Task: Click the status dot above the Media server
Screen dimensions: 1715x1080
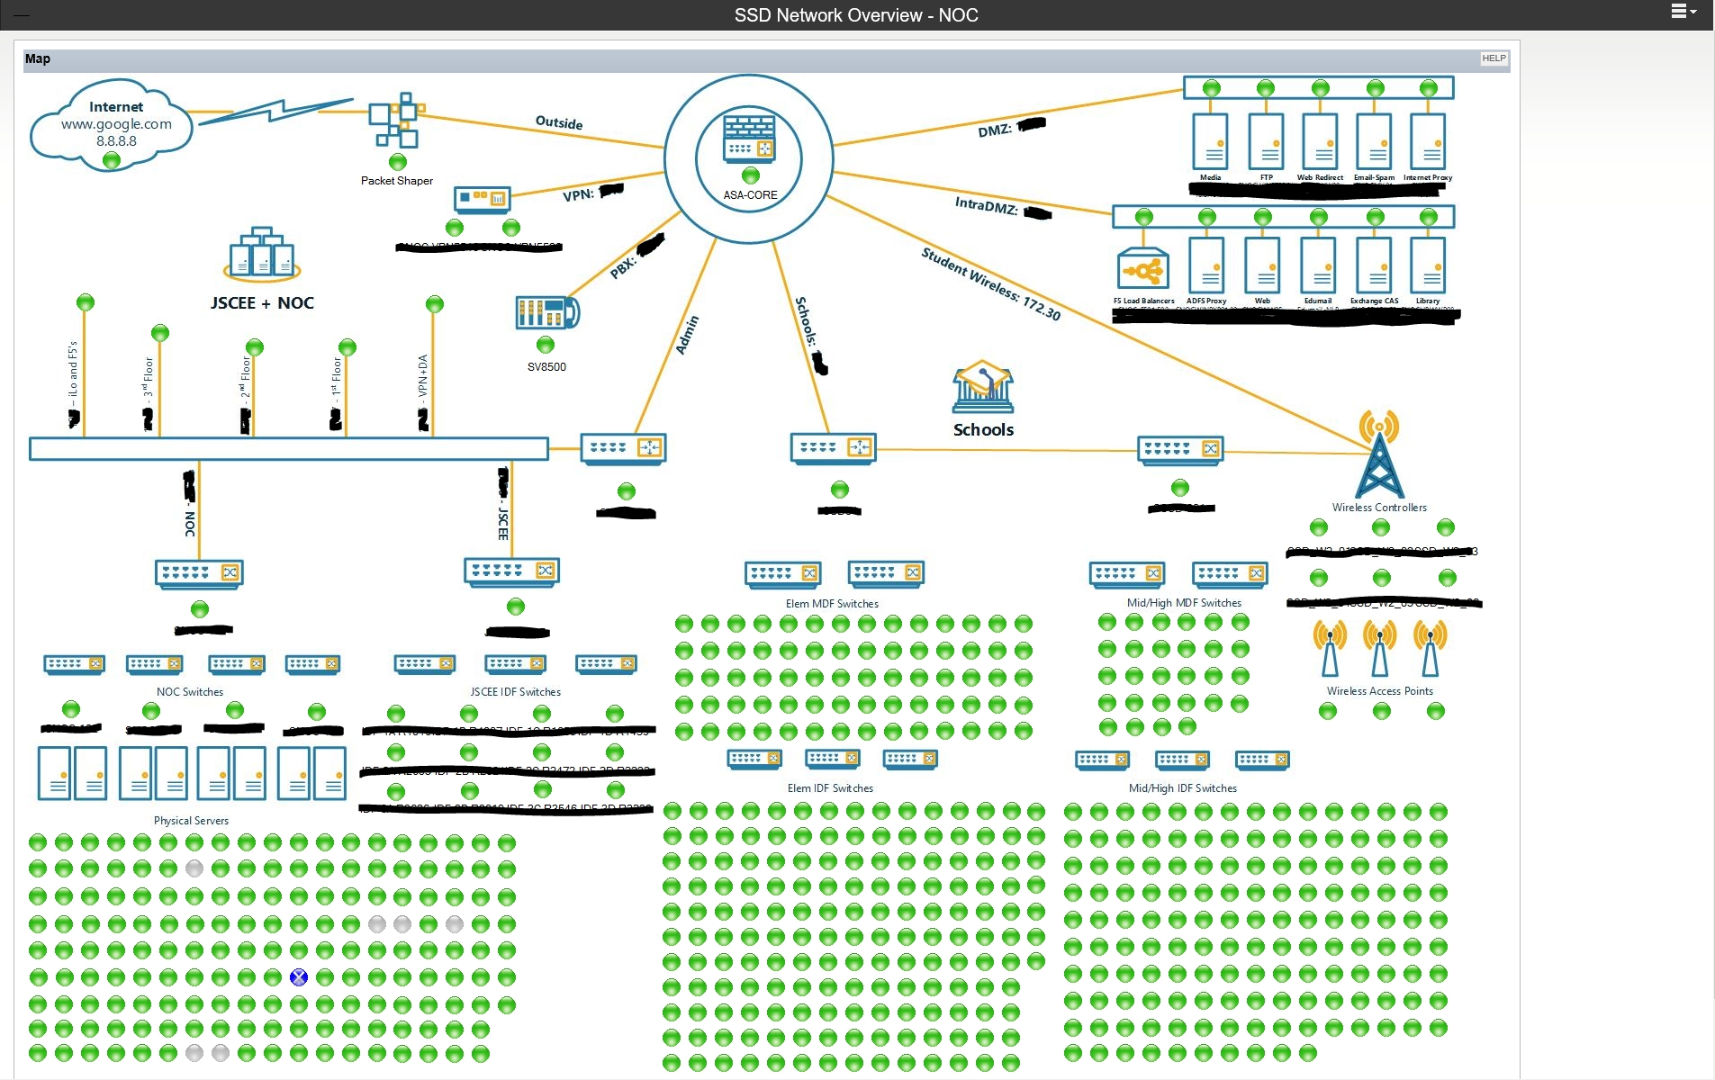Action: tap(1212, 88)
